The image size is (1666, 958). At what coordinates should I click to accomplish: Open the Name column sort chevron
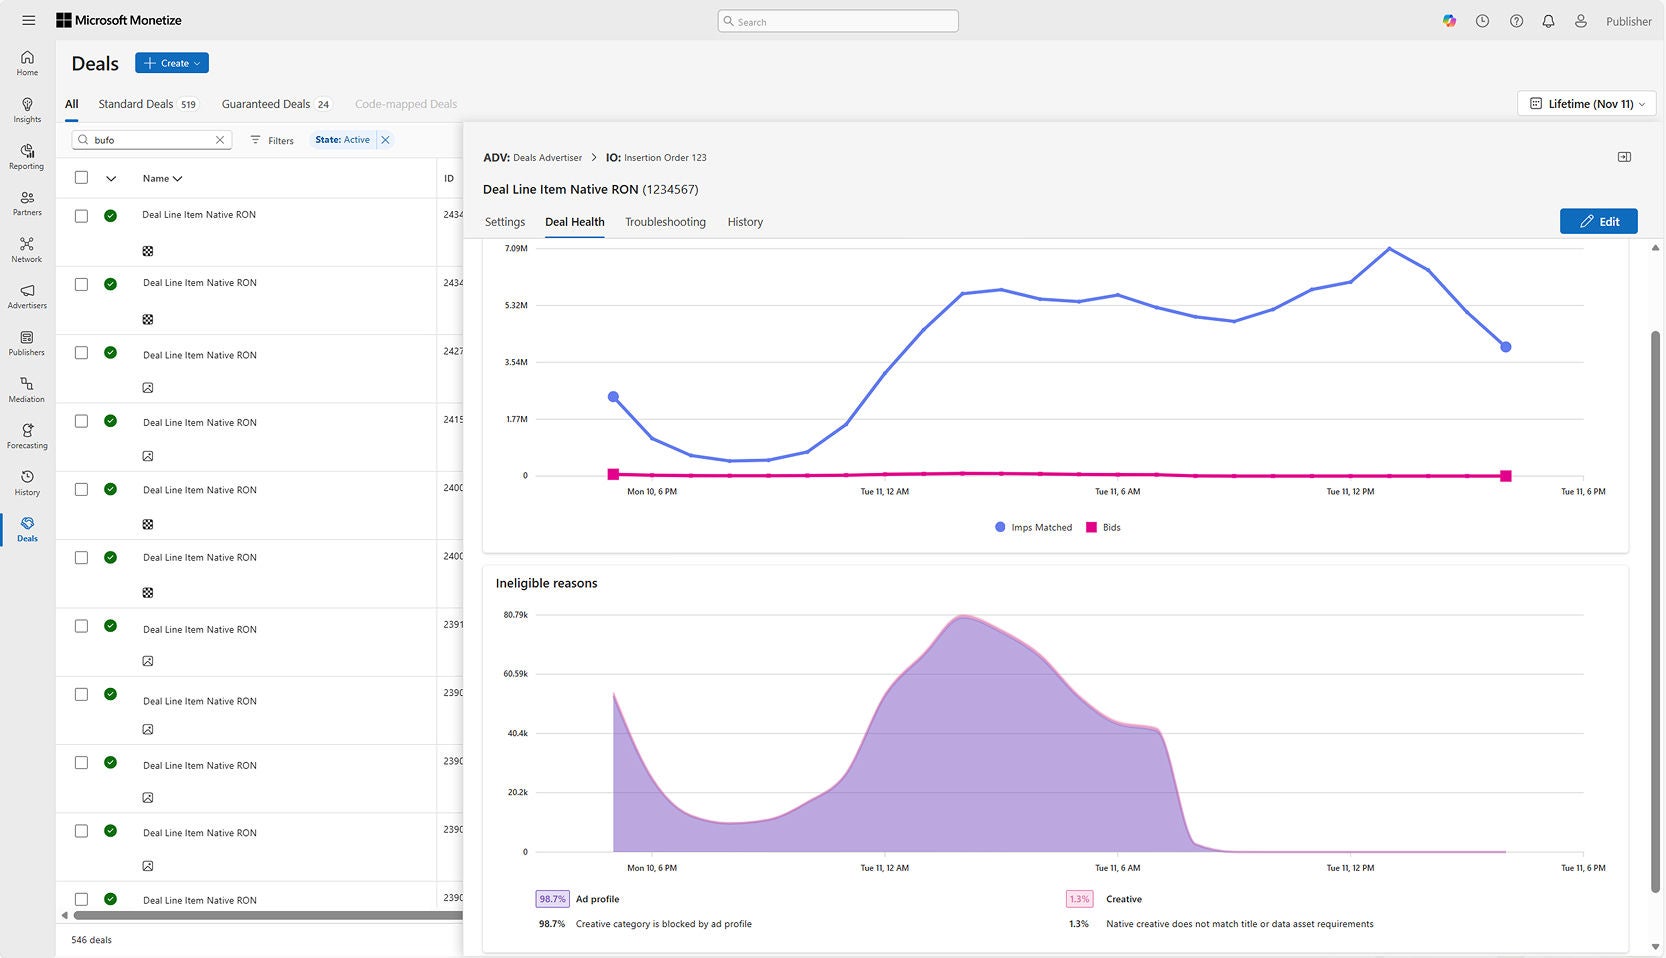tap(178, 178)
